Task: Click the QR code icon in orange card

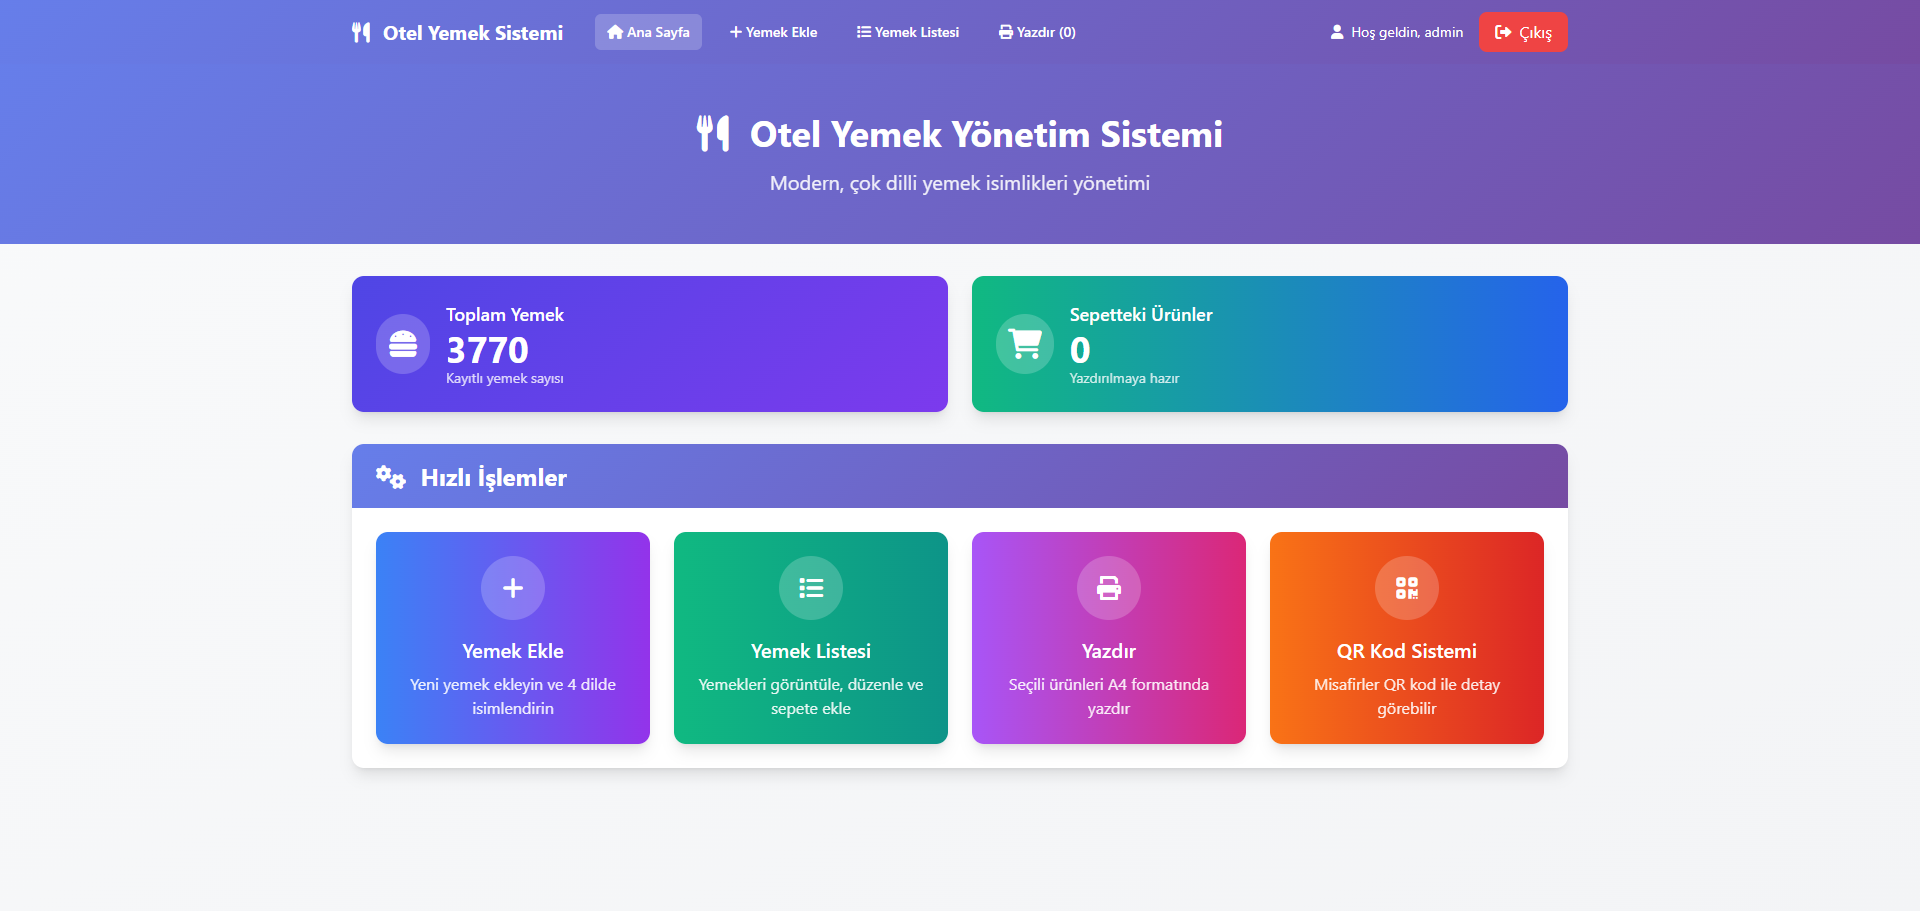Action: click(x=1407, y=588)
